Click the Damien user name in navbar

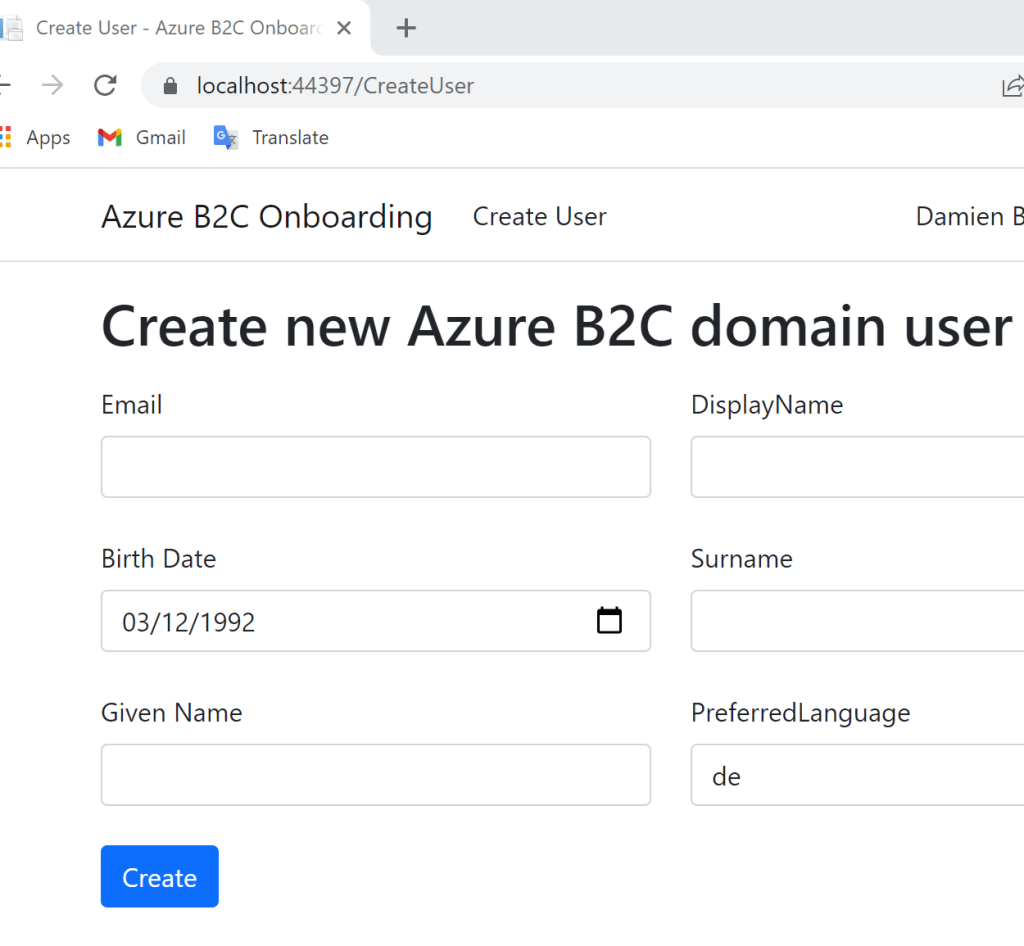click(x=968, y=217)
